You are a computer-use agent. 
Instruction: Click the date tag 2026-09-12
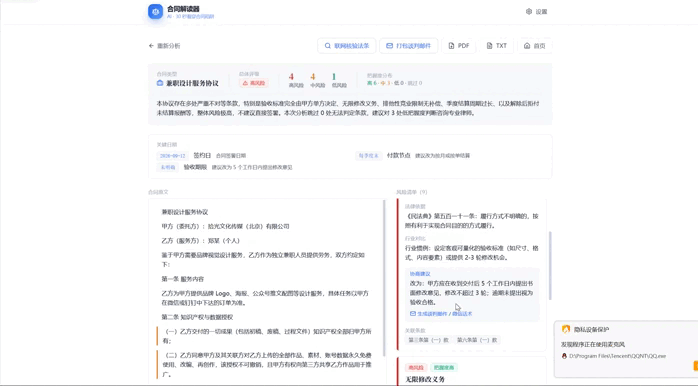173,156
